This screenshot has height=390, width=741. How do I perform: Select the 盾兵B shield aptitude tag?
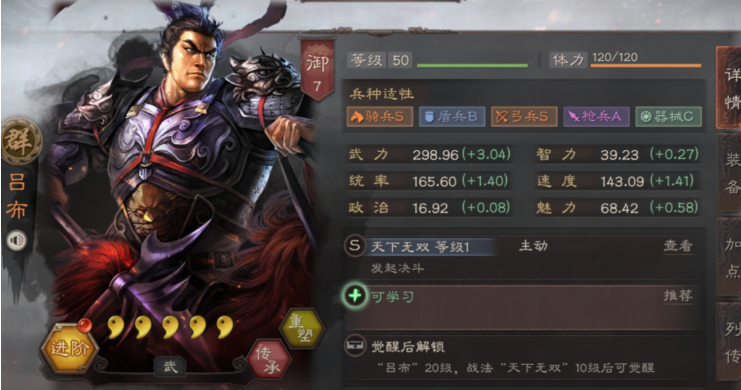tap(452, 116)
